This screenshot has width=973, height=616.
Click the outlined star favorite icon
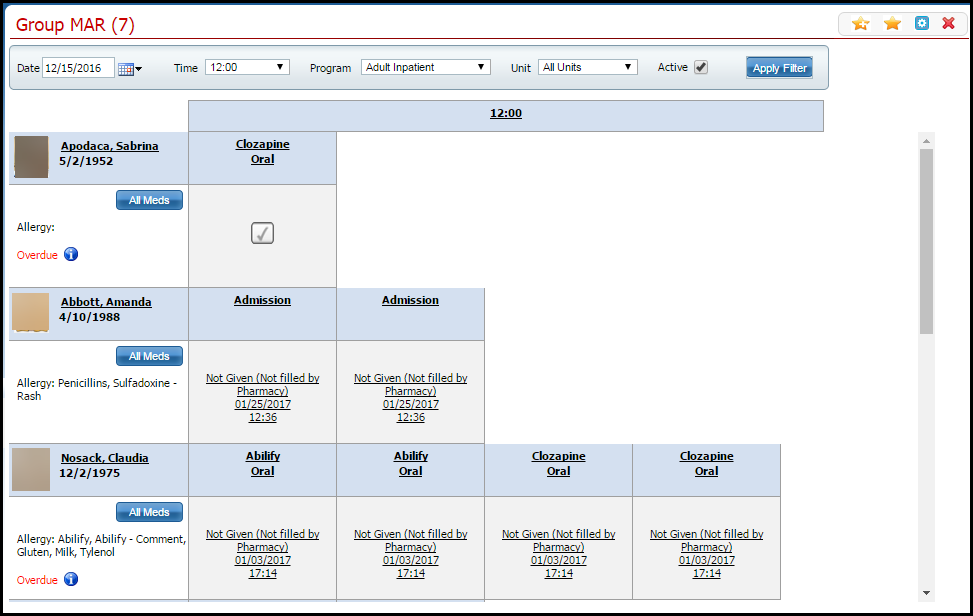(x=861, y=23)
